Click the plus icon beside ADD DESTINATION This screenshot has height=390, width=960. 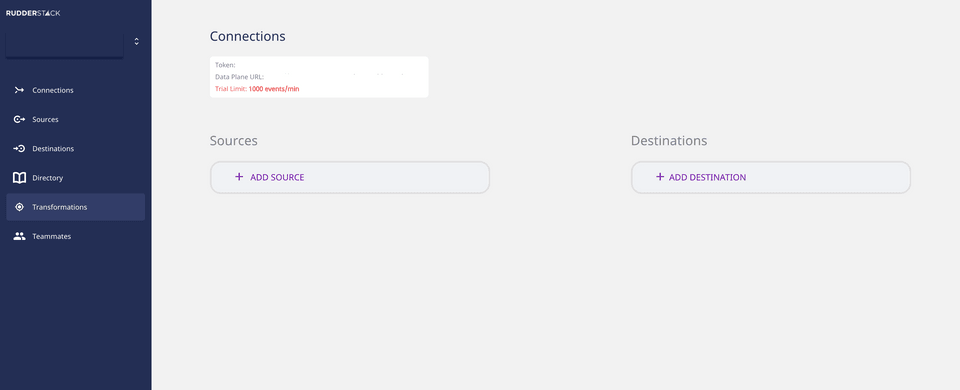(659, 177)
